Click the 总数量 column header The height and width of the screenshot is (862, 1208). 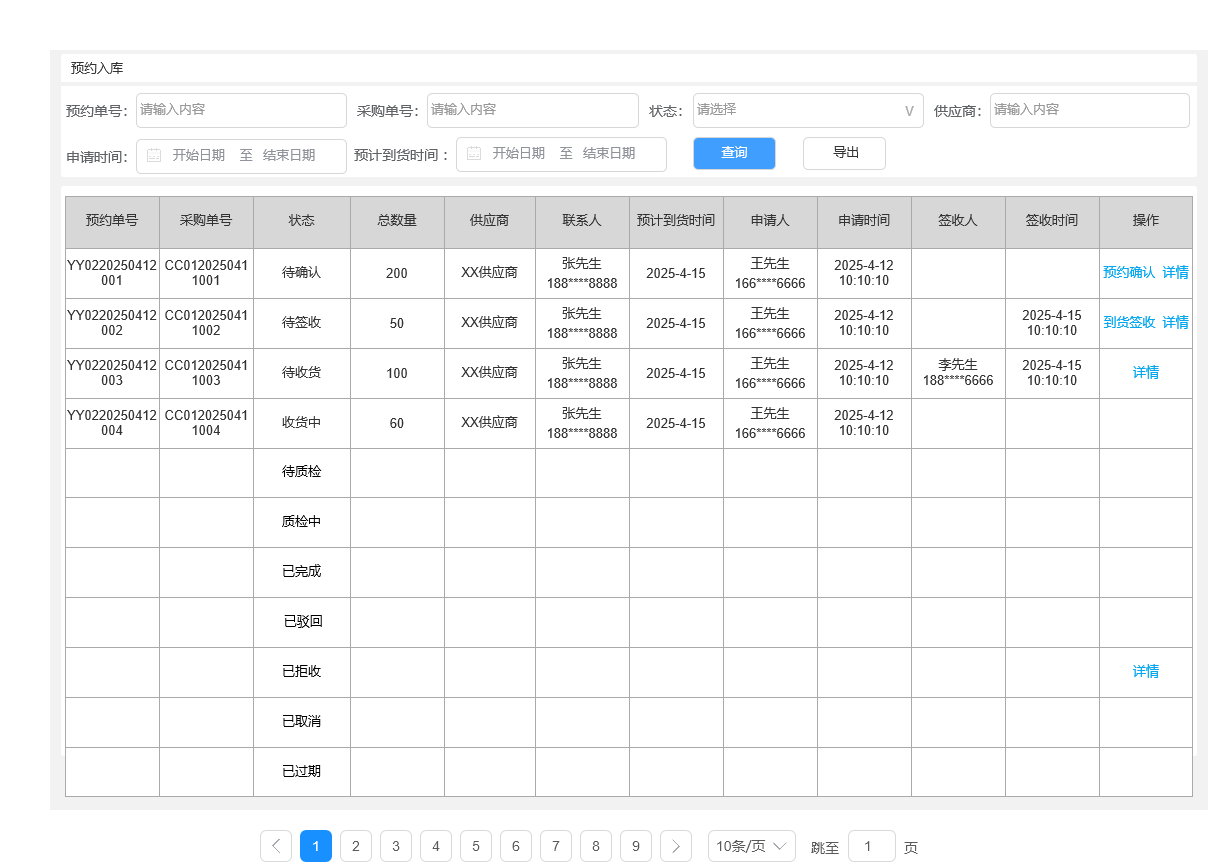(397, 221)
